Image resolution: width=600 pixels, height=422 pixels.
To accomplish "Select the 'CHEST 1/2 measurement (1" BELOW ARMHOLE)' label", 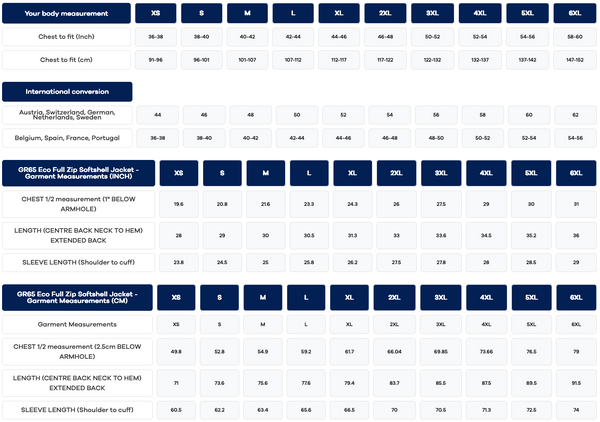I will [x=78, y=204].
